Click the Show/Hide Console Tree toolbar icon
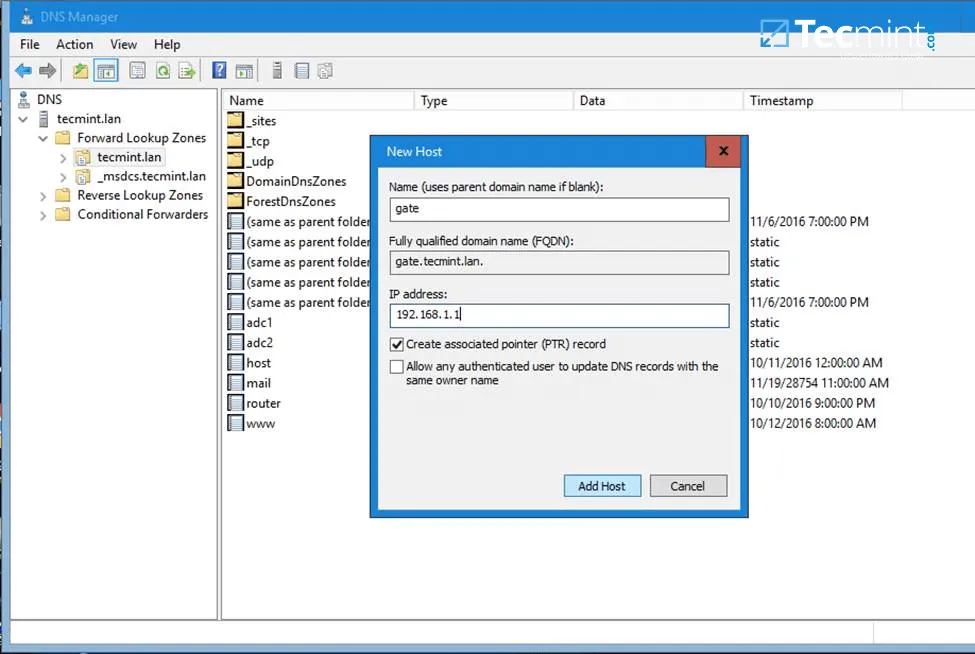 click(x=106, y=70)
